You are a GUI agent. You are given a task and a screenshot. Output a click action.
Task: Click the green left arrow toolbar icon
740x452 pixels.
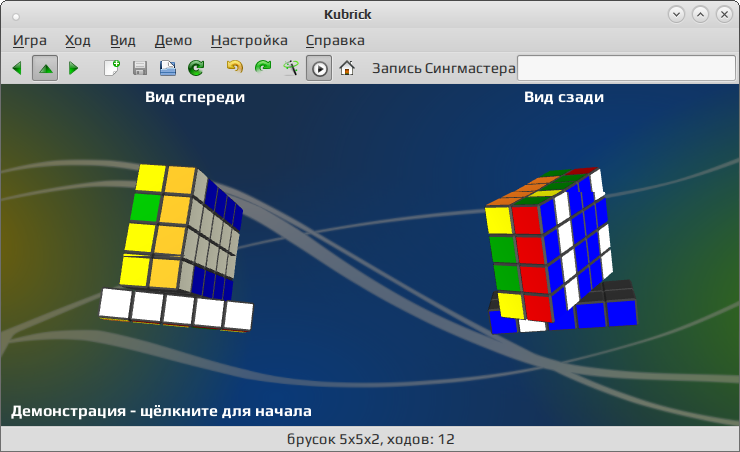coord(17,68)
